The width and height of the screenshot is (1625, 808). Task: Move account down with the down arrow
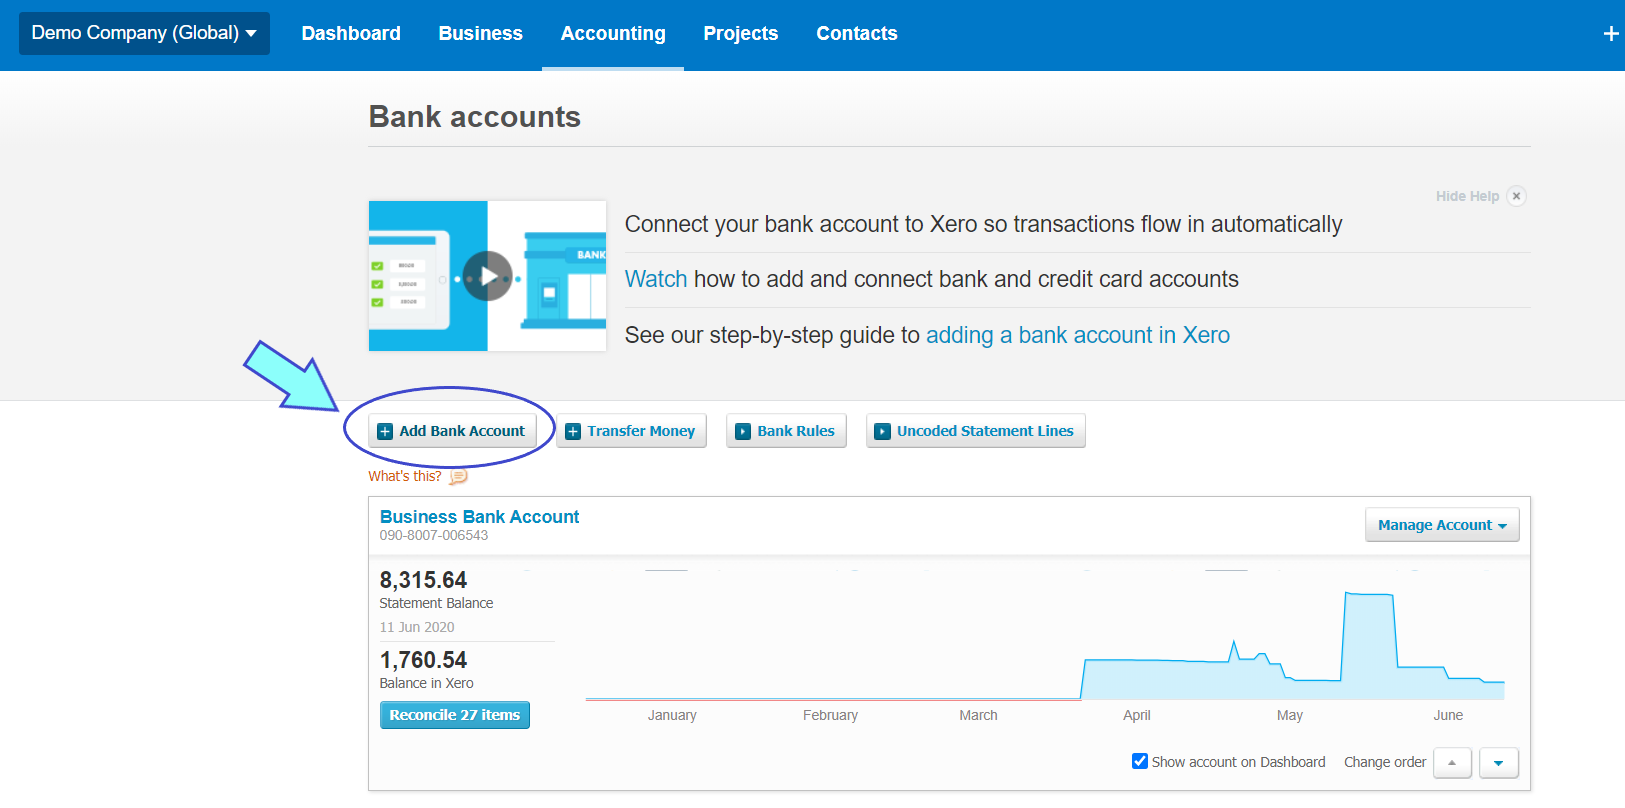tap(1498, 763)
